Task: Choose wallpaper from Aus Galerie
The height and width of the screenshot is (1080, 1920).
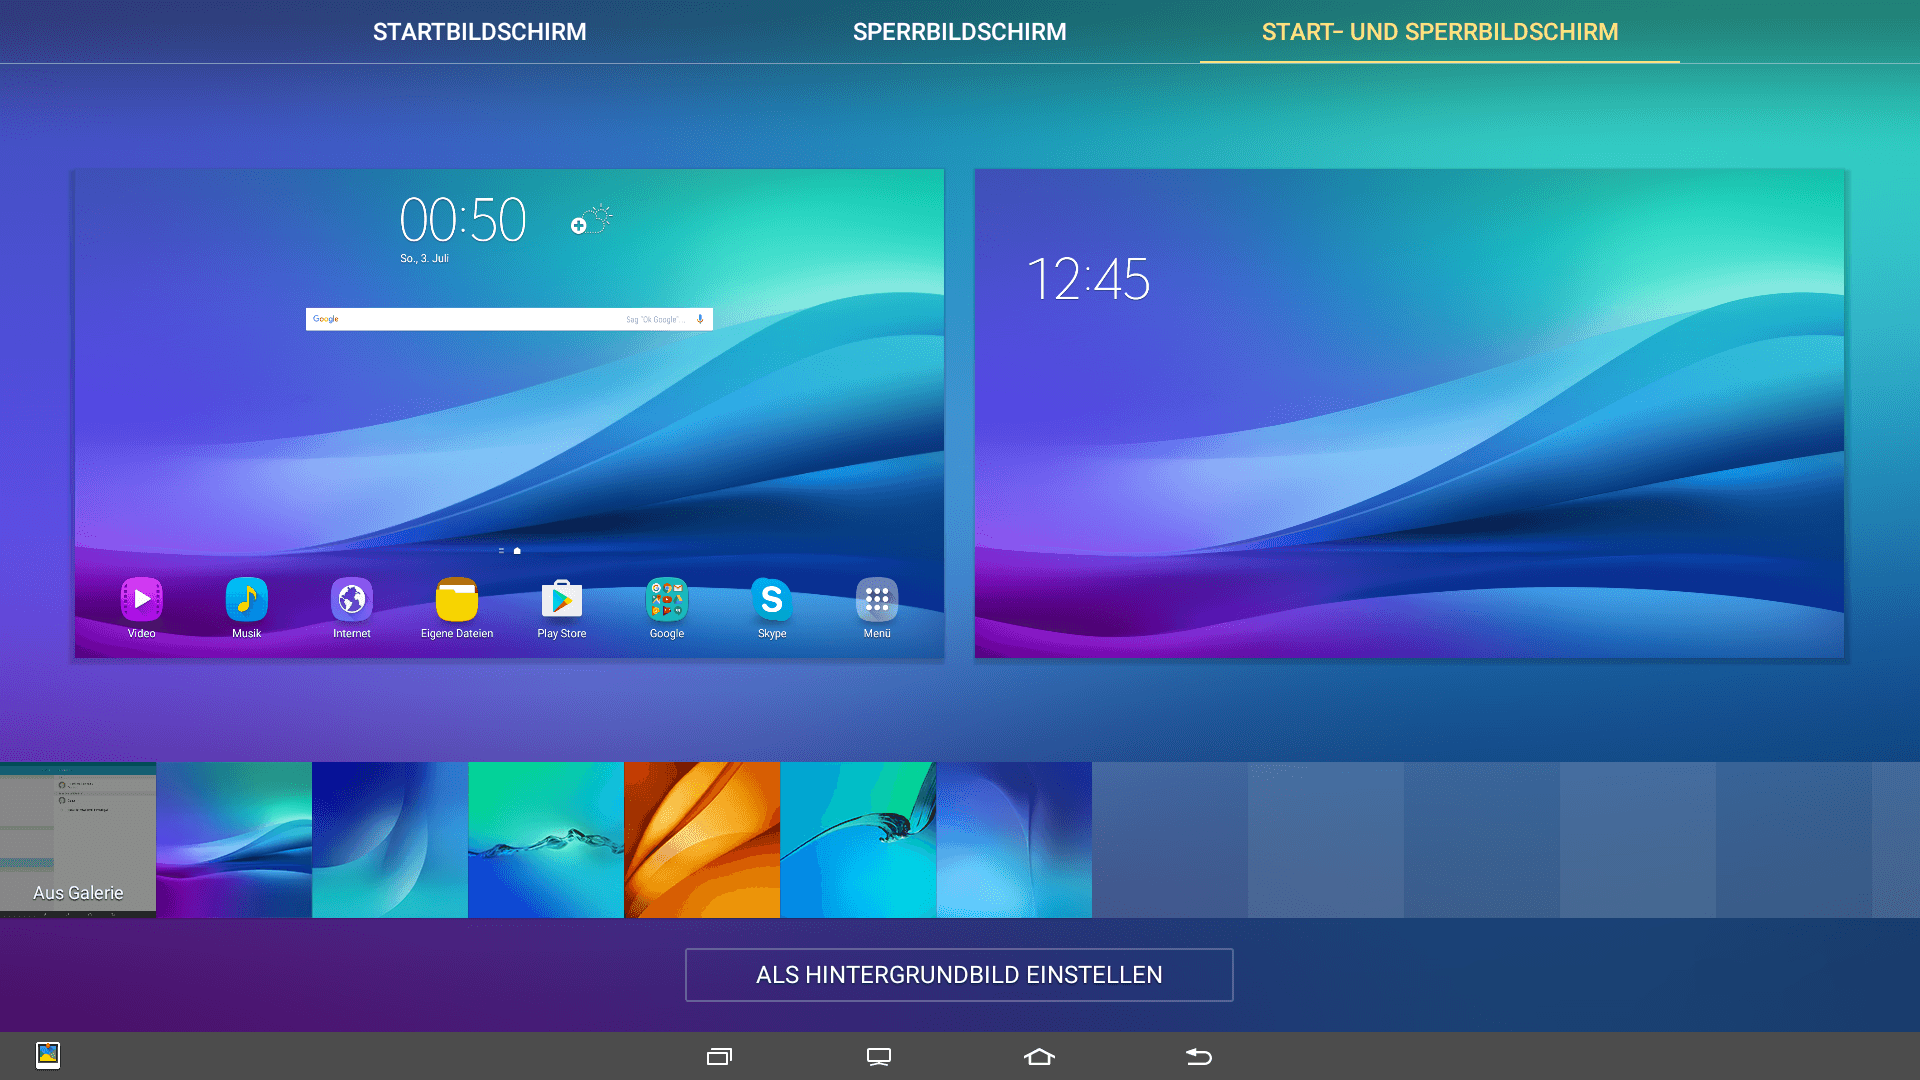Action: coord(78,840)
